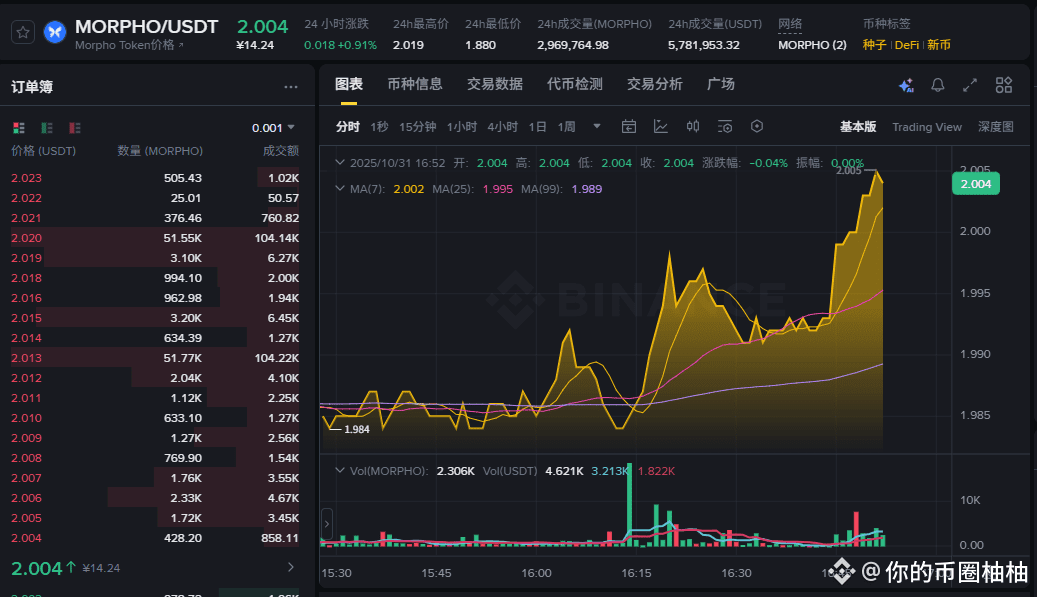Image resolution: width=1037 pixels, height=597 pixels.
Task: Open Morpho Token价格 link
Action: (x=129, y=45)
